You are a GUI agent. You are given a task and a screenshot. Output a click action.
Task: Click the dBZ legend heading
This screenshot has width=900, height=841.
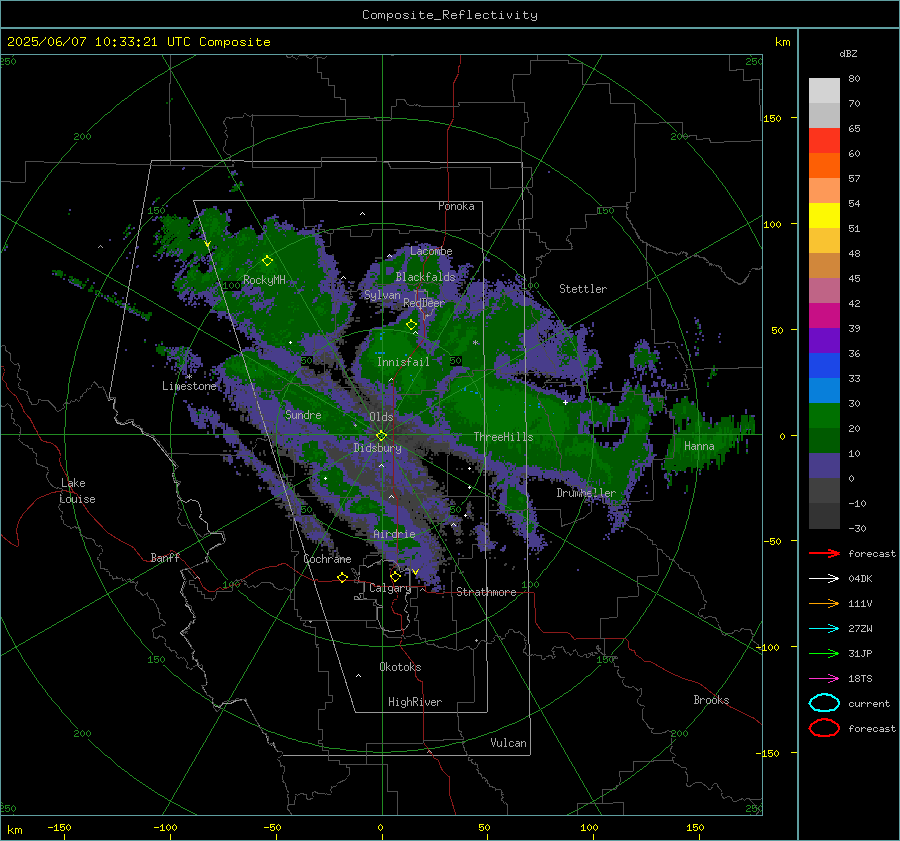[x=848, y=54]
